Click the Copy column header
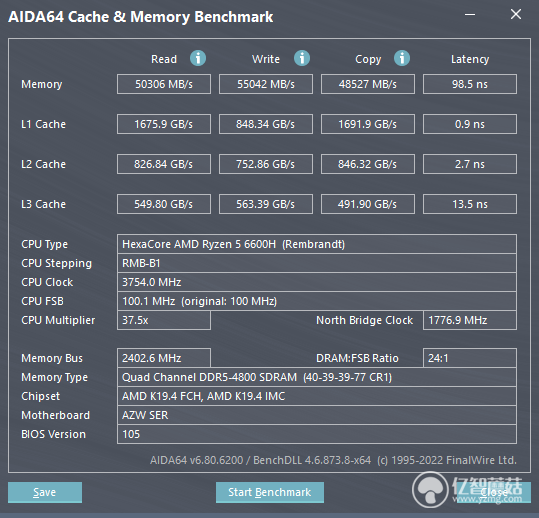Screen dimensions: 539x518 pyautogui.click(x=368, y=60)
